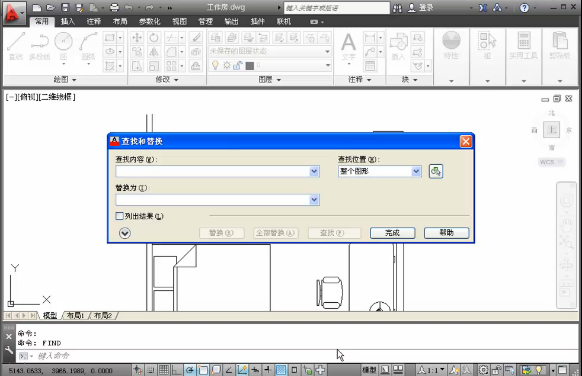Switch to the 布局1 layout tab

coord(75,315)
